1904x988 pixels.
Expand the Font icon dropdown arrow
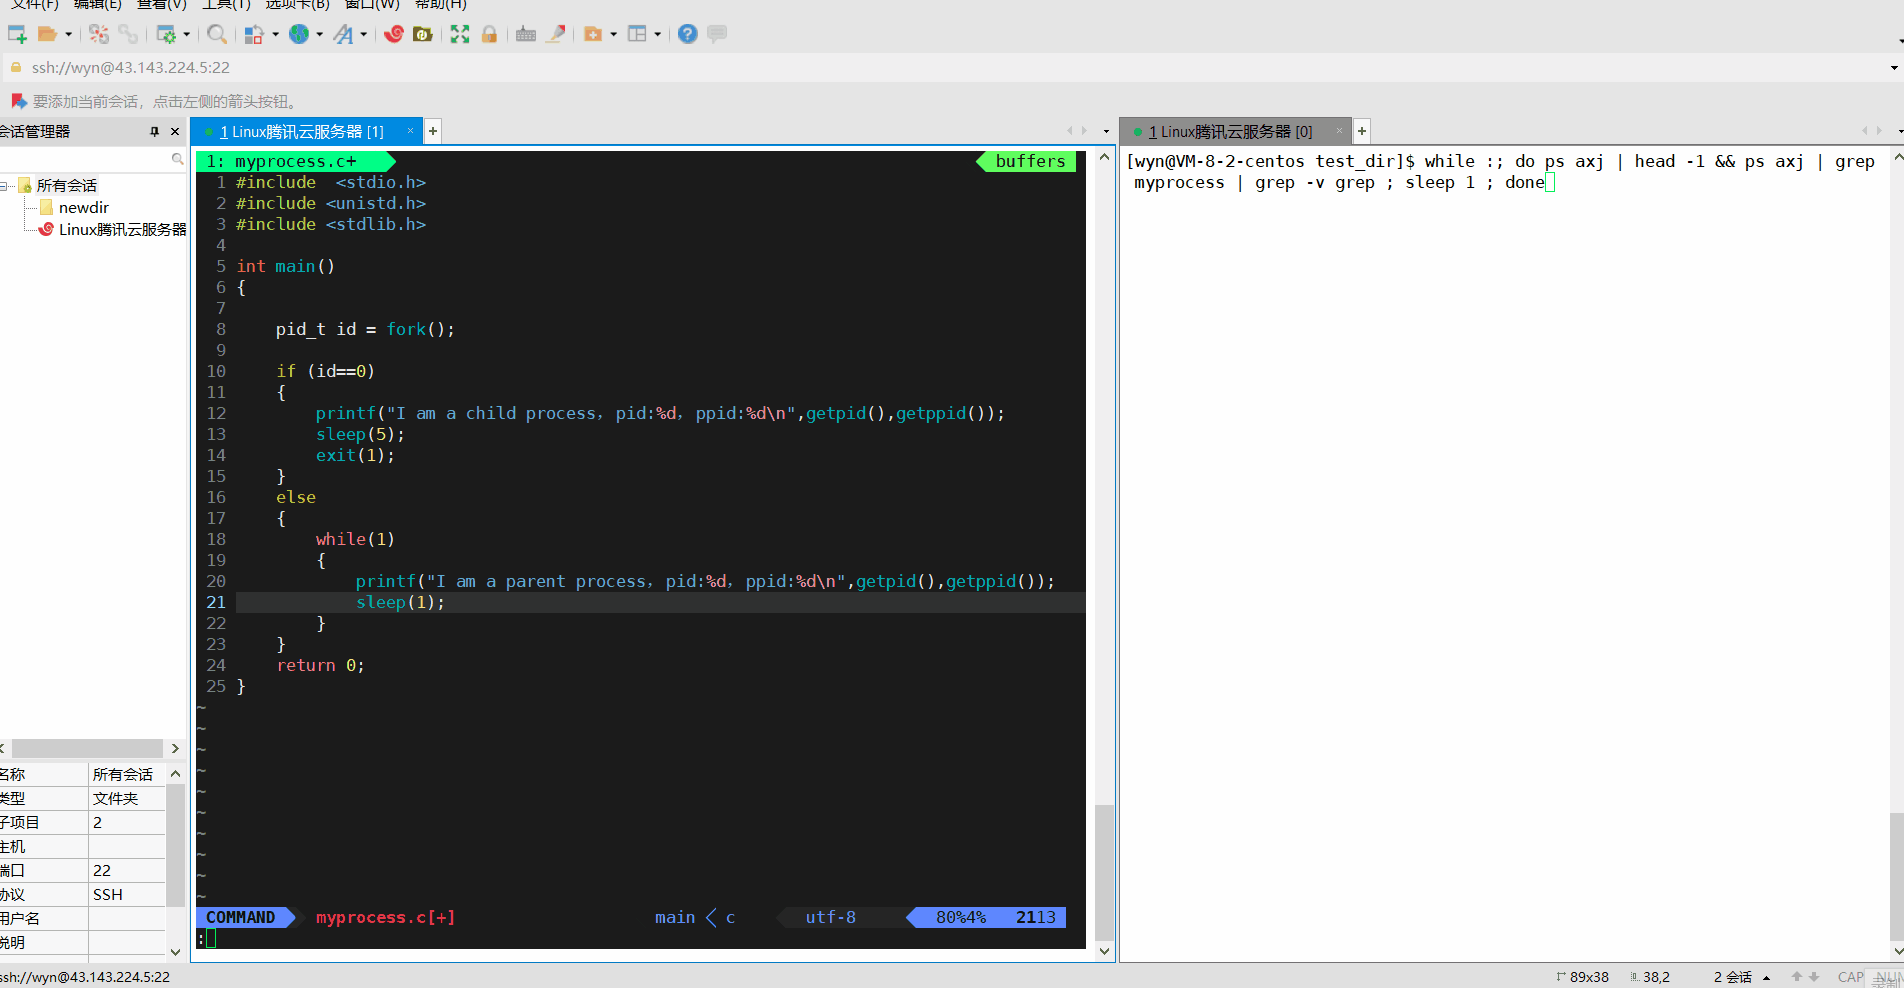point(364,34)
